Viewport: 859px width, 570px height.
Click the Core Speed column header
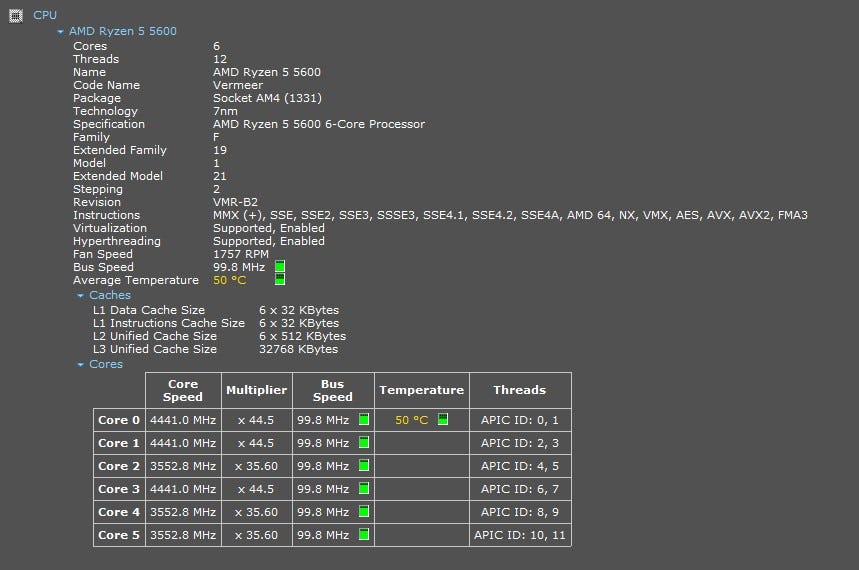coord(183,390)
